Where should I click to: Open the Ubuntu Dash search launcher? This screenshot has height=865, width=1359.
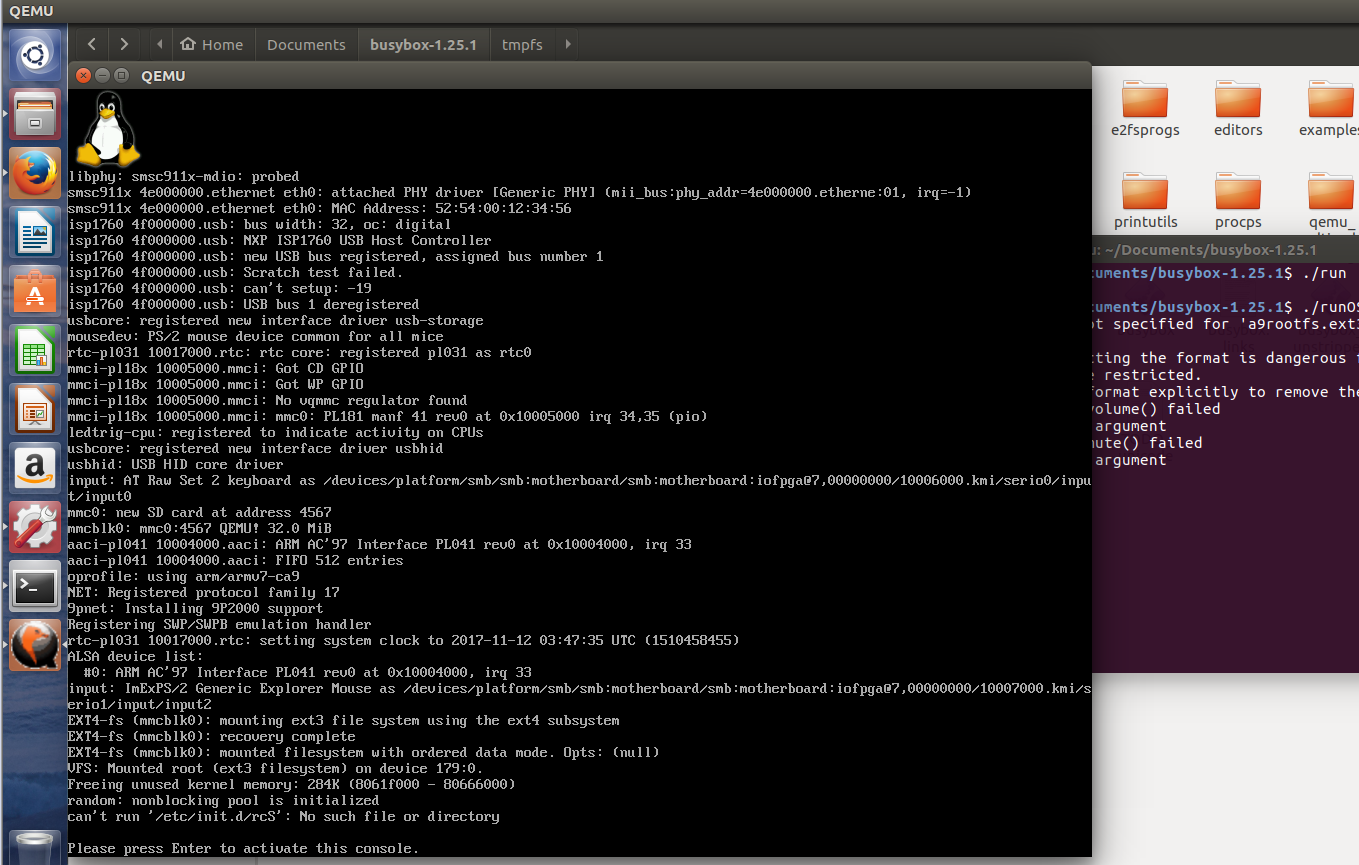[36, 56]
